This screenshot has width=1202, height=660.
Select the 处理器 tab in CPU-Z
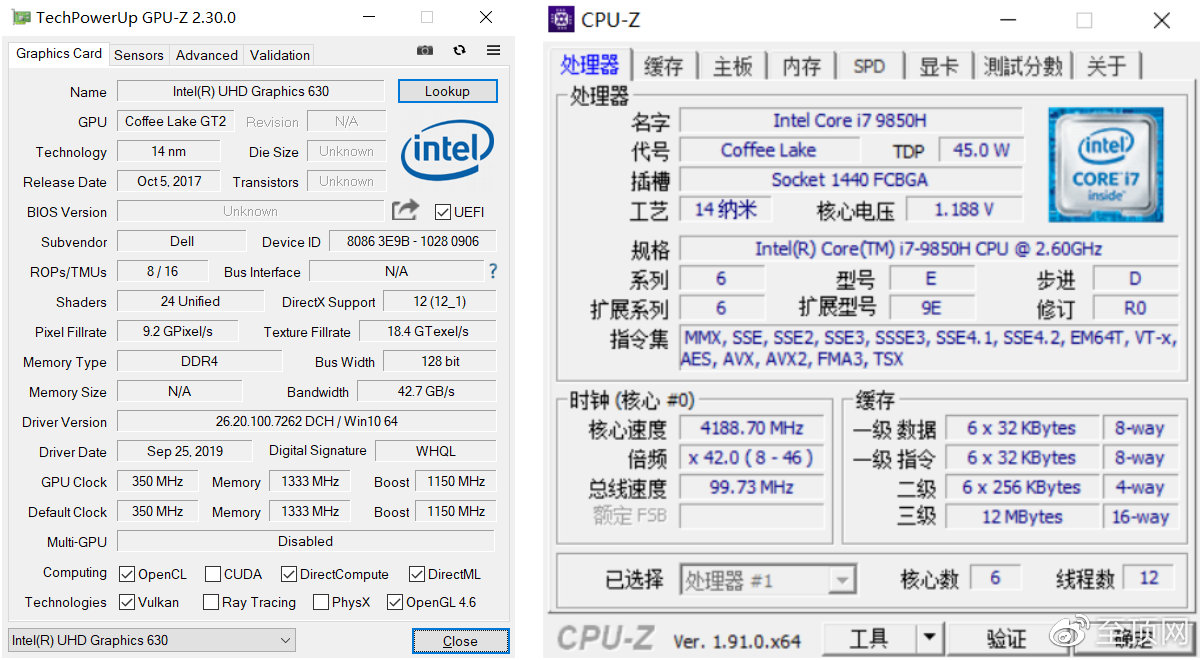(x=590, y=65)
